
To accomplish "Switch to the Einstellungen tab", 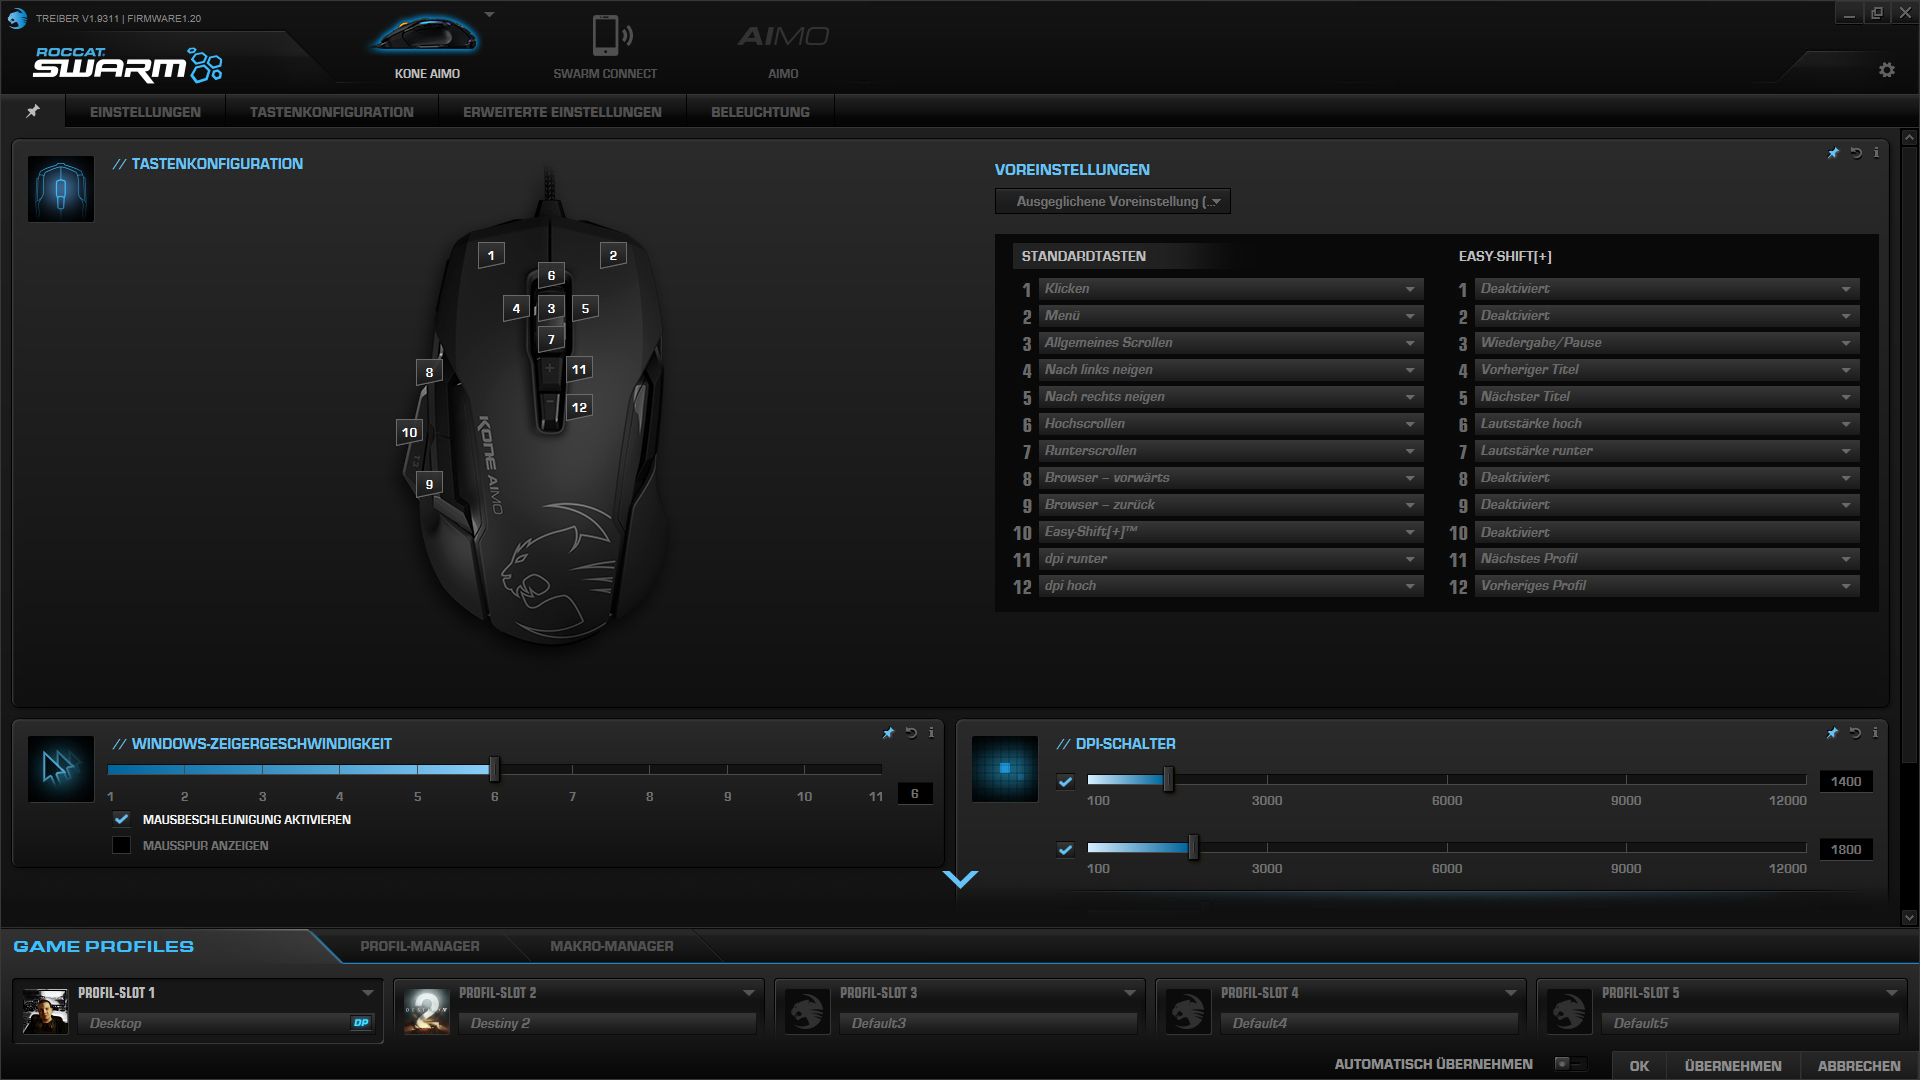I will point(145,112).
